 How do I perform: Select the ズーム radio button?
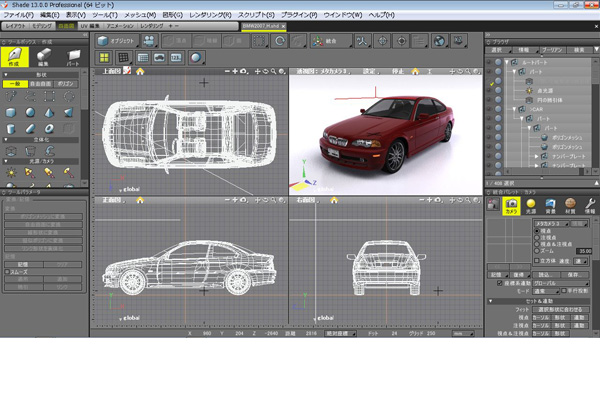click(x=537, y=251)
